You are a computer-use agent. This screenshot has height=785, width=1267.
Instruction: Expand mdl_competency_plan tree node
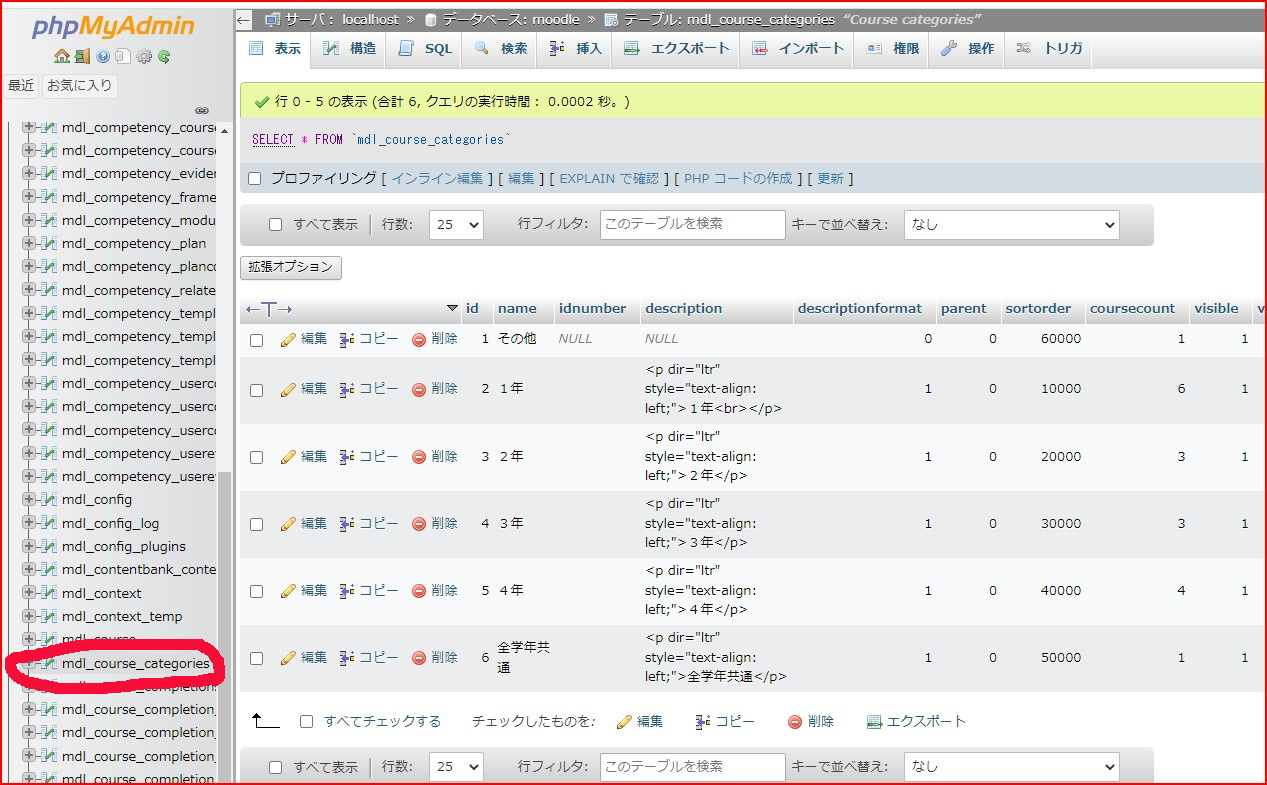(29, 243)
